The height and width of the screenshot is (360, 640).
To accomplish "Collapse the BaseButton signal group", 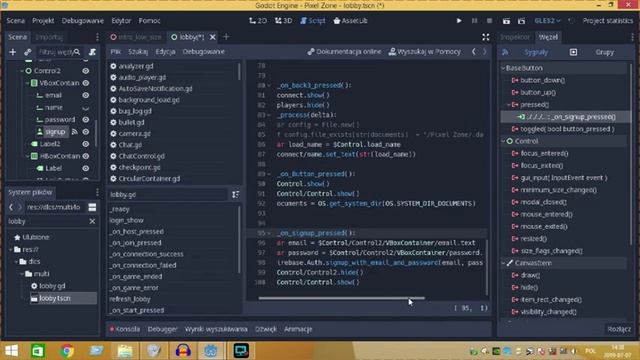I will click(x=503, y=68).
